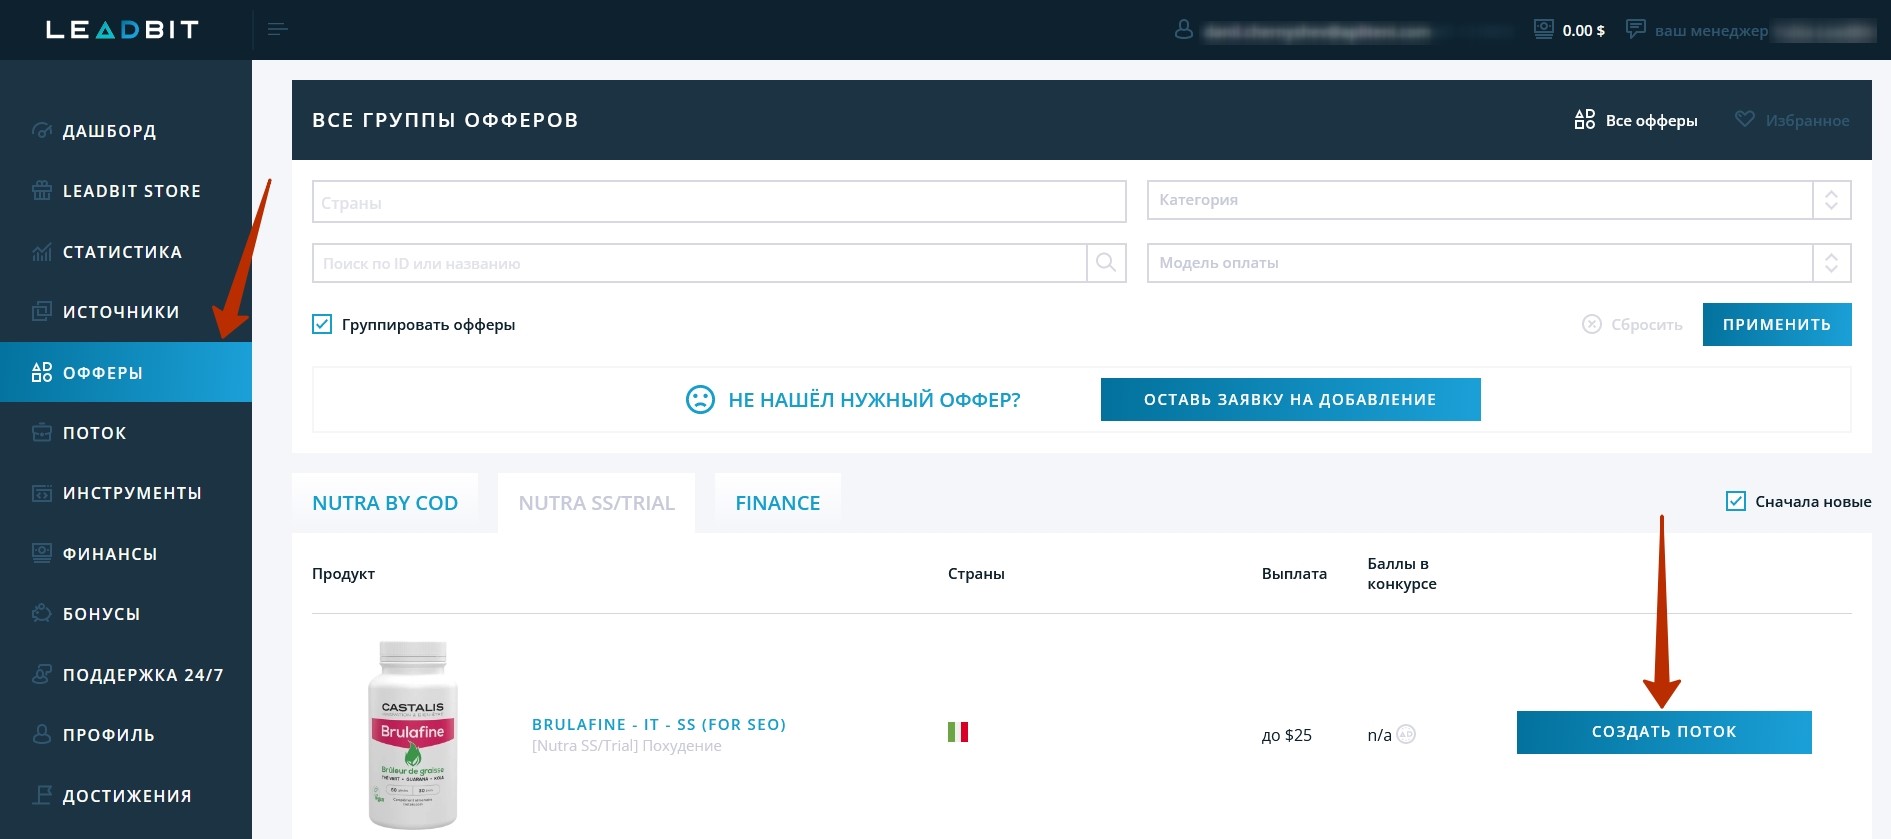Image resolution: width=1891 pixels, height=839 pixels.
Task: Click the Финансы sidebar icon
Action: coord(41,553)
